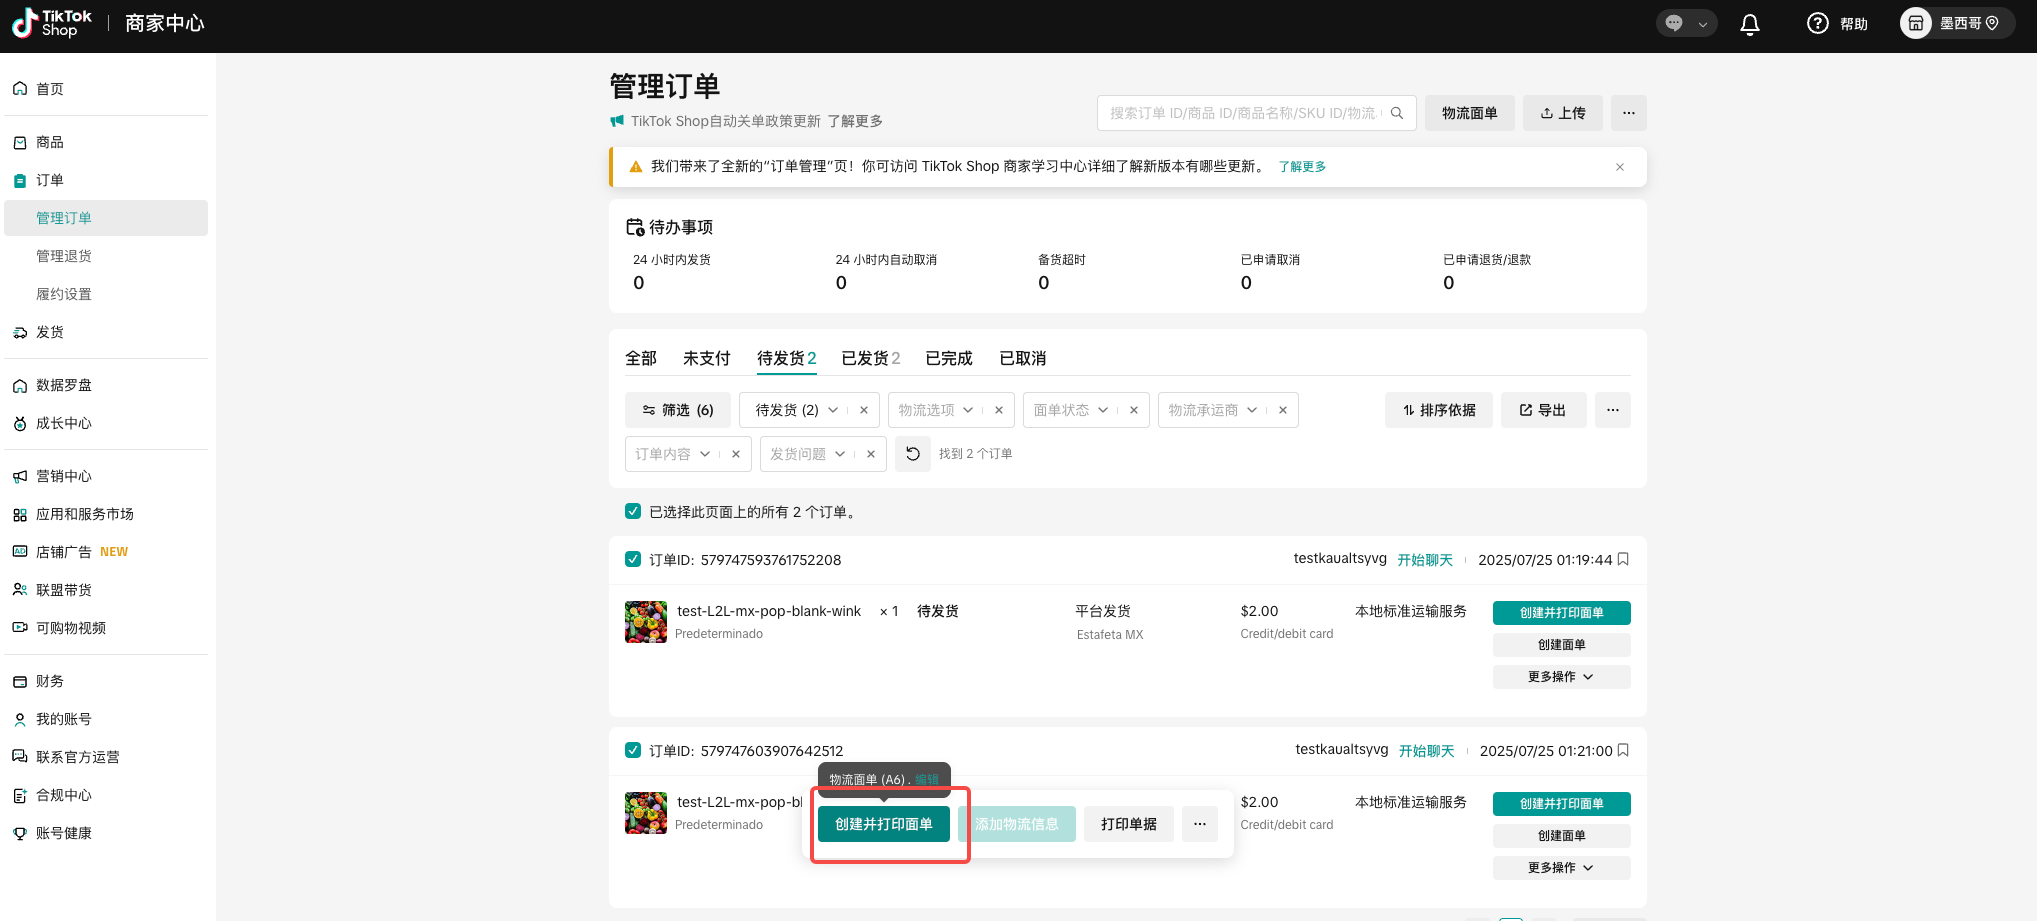The height and width of the screenshot is (921, 2037).
Task: Click the search magnifier icon
Action: 1397,113
